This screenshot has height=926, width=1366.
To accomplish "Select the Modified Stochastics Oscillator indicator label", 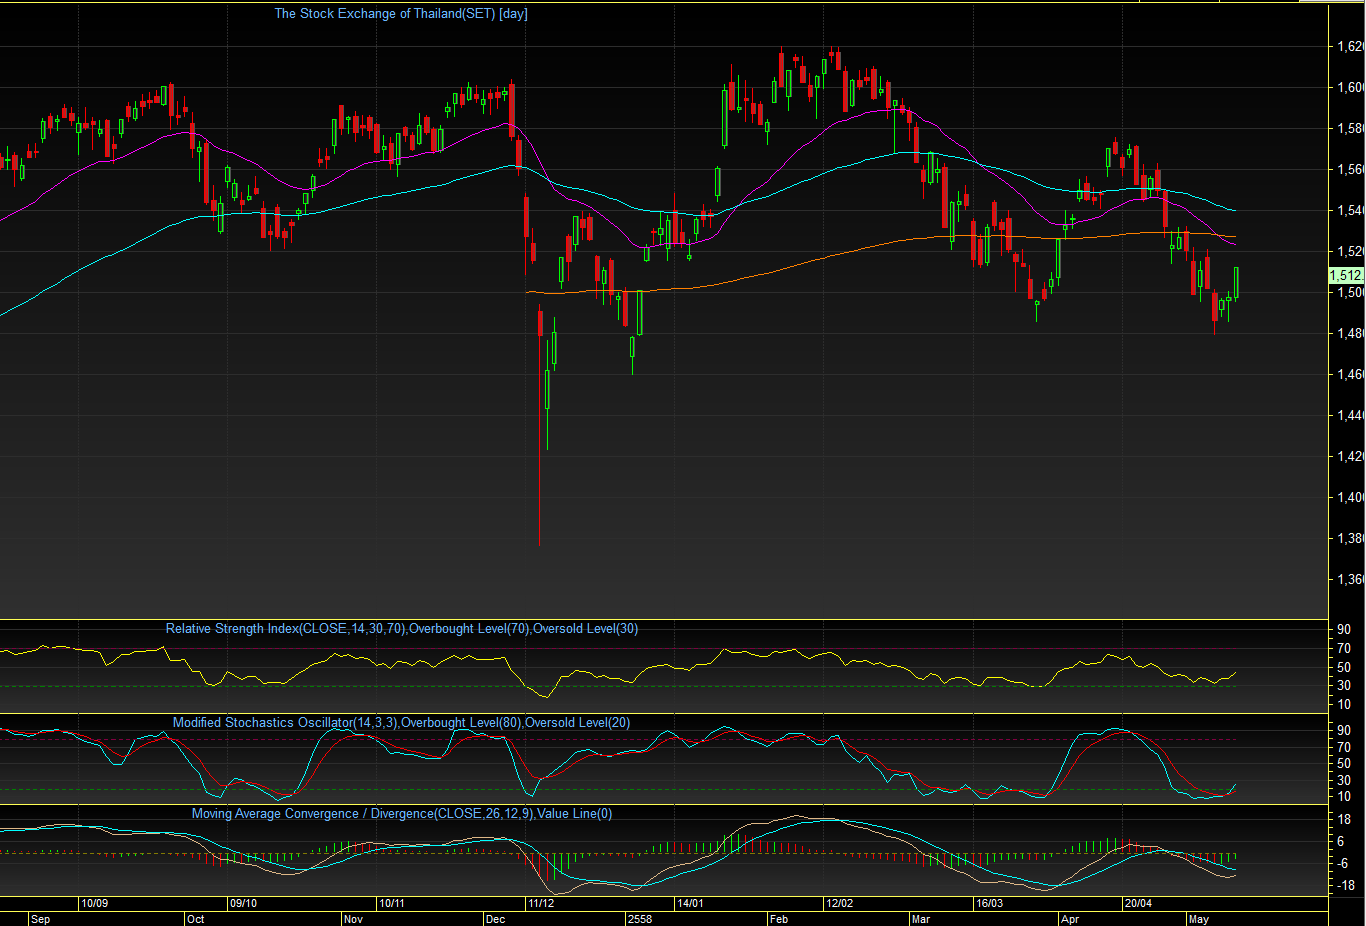I will pos(402,723).
